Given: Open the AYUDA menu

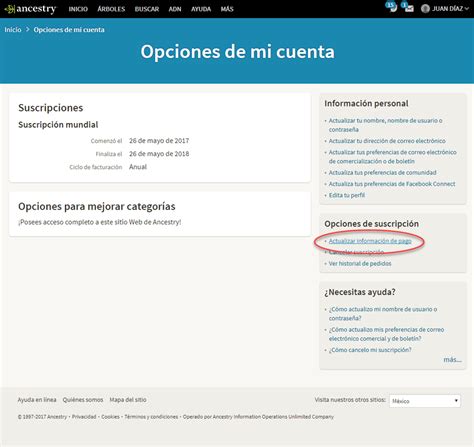Looking at the screenshot, I should 201,9.
